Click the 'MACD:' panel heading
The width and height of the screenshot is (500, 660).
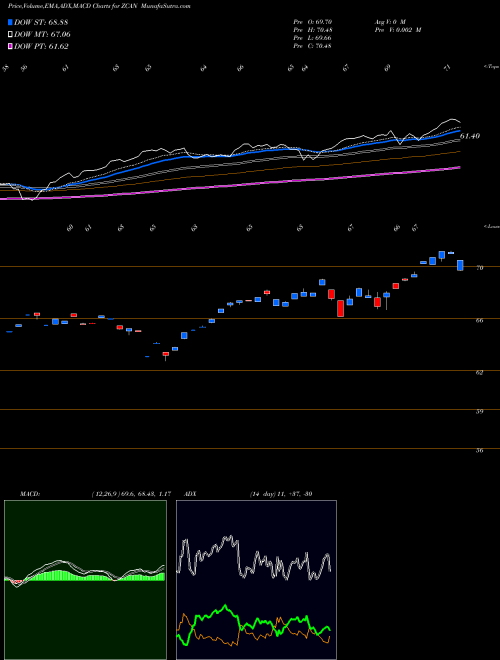(30, 494)
